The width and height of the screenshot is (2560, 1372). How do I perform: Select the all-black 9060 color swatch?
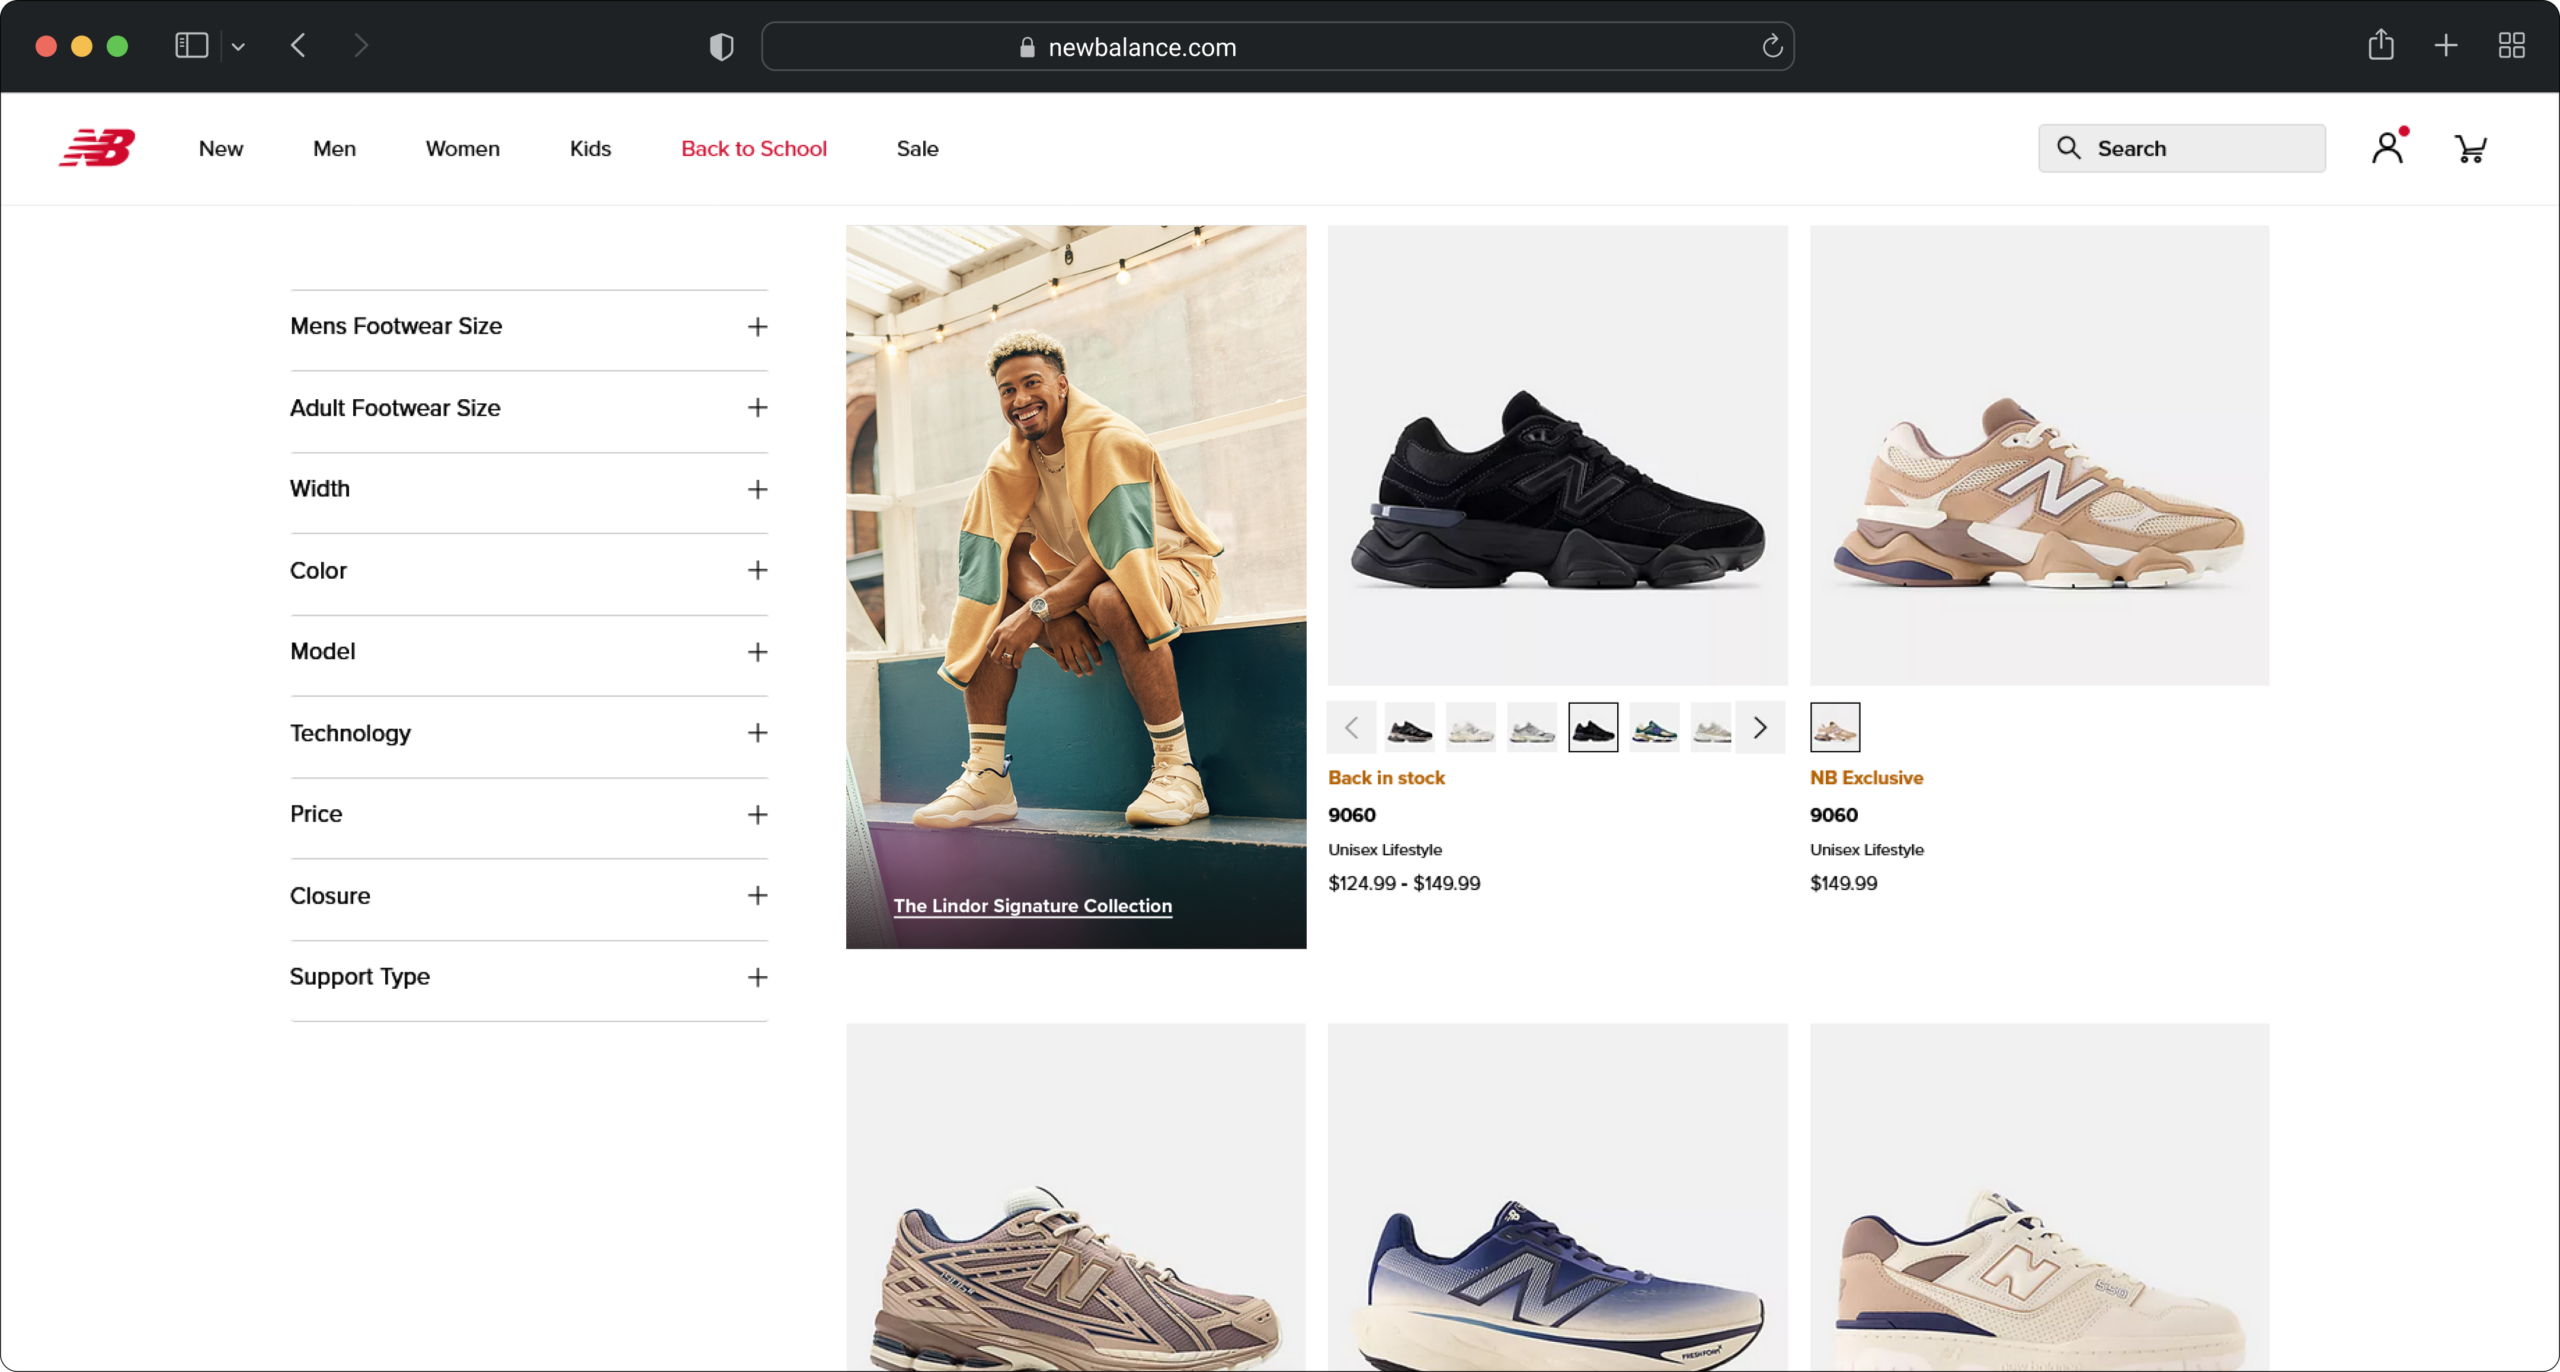point(1592,728)
